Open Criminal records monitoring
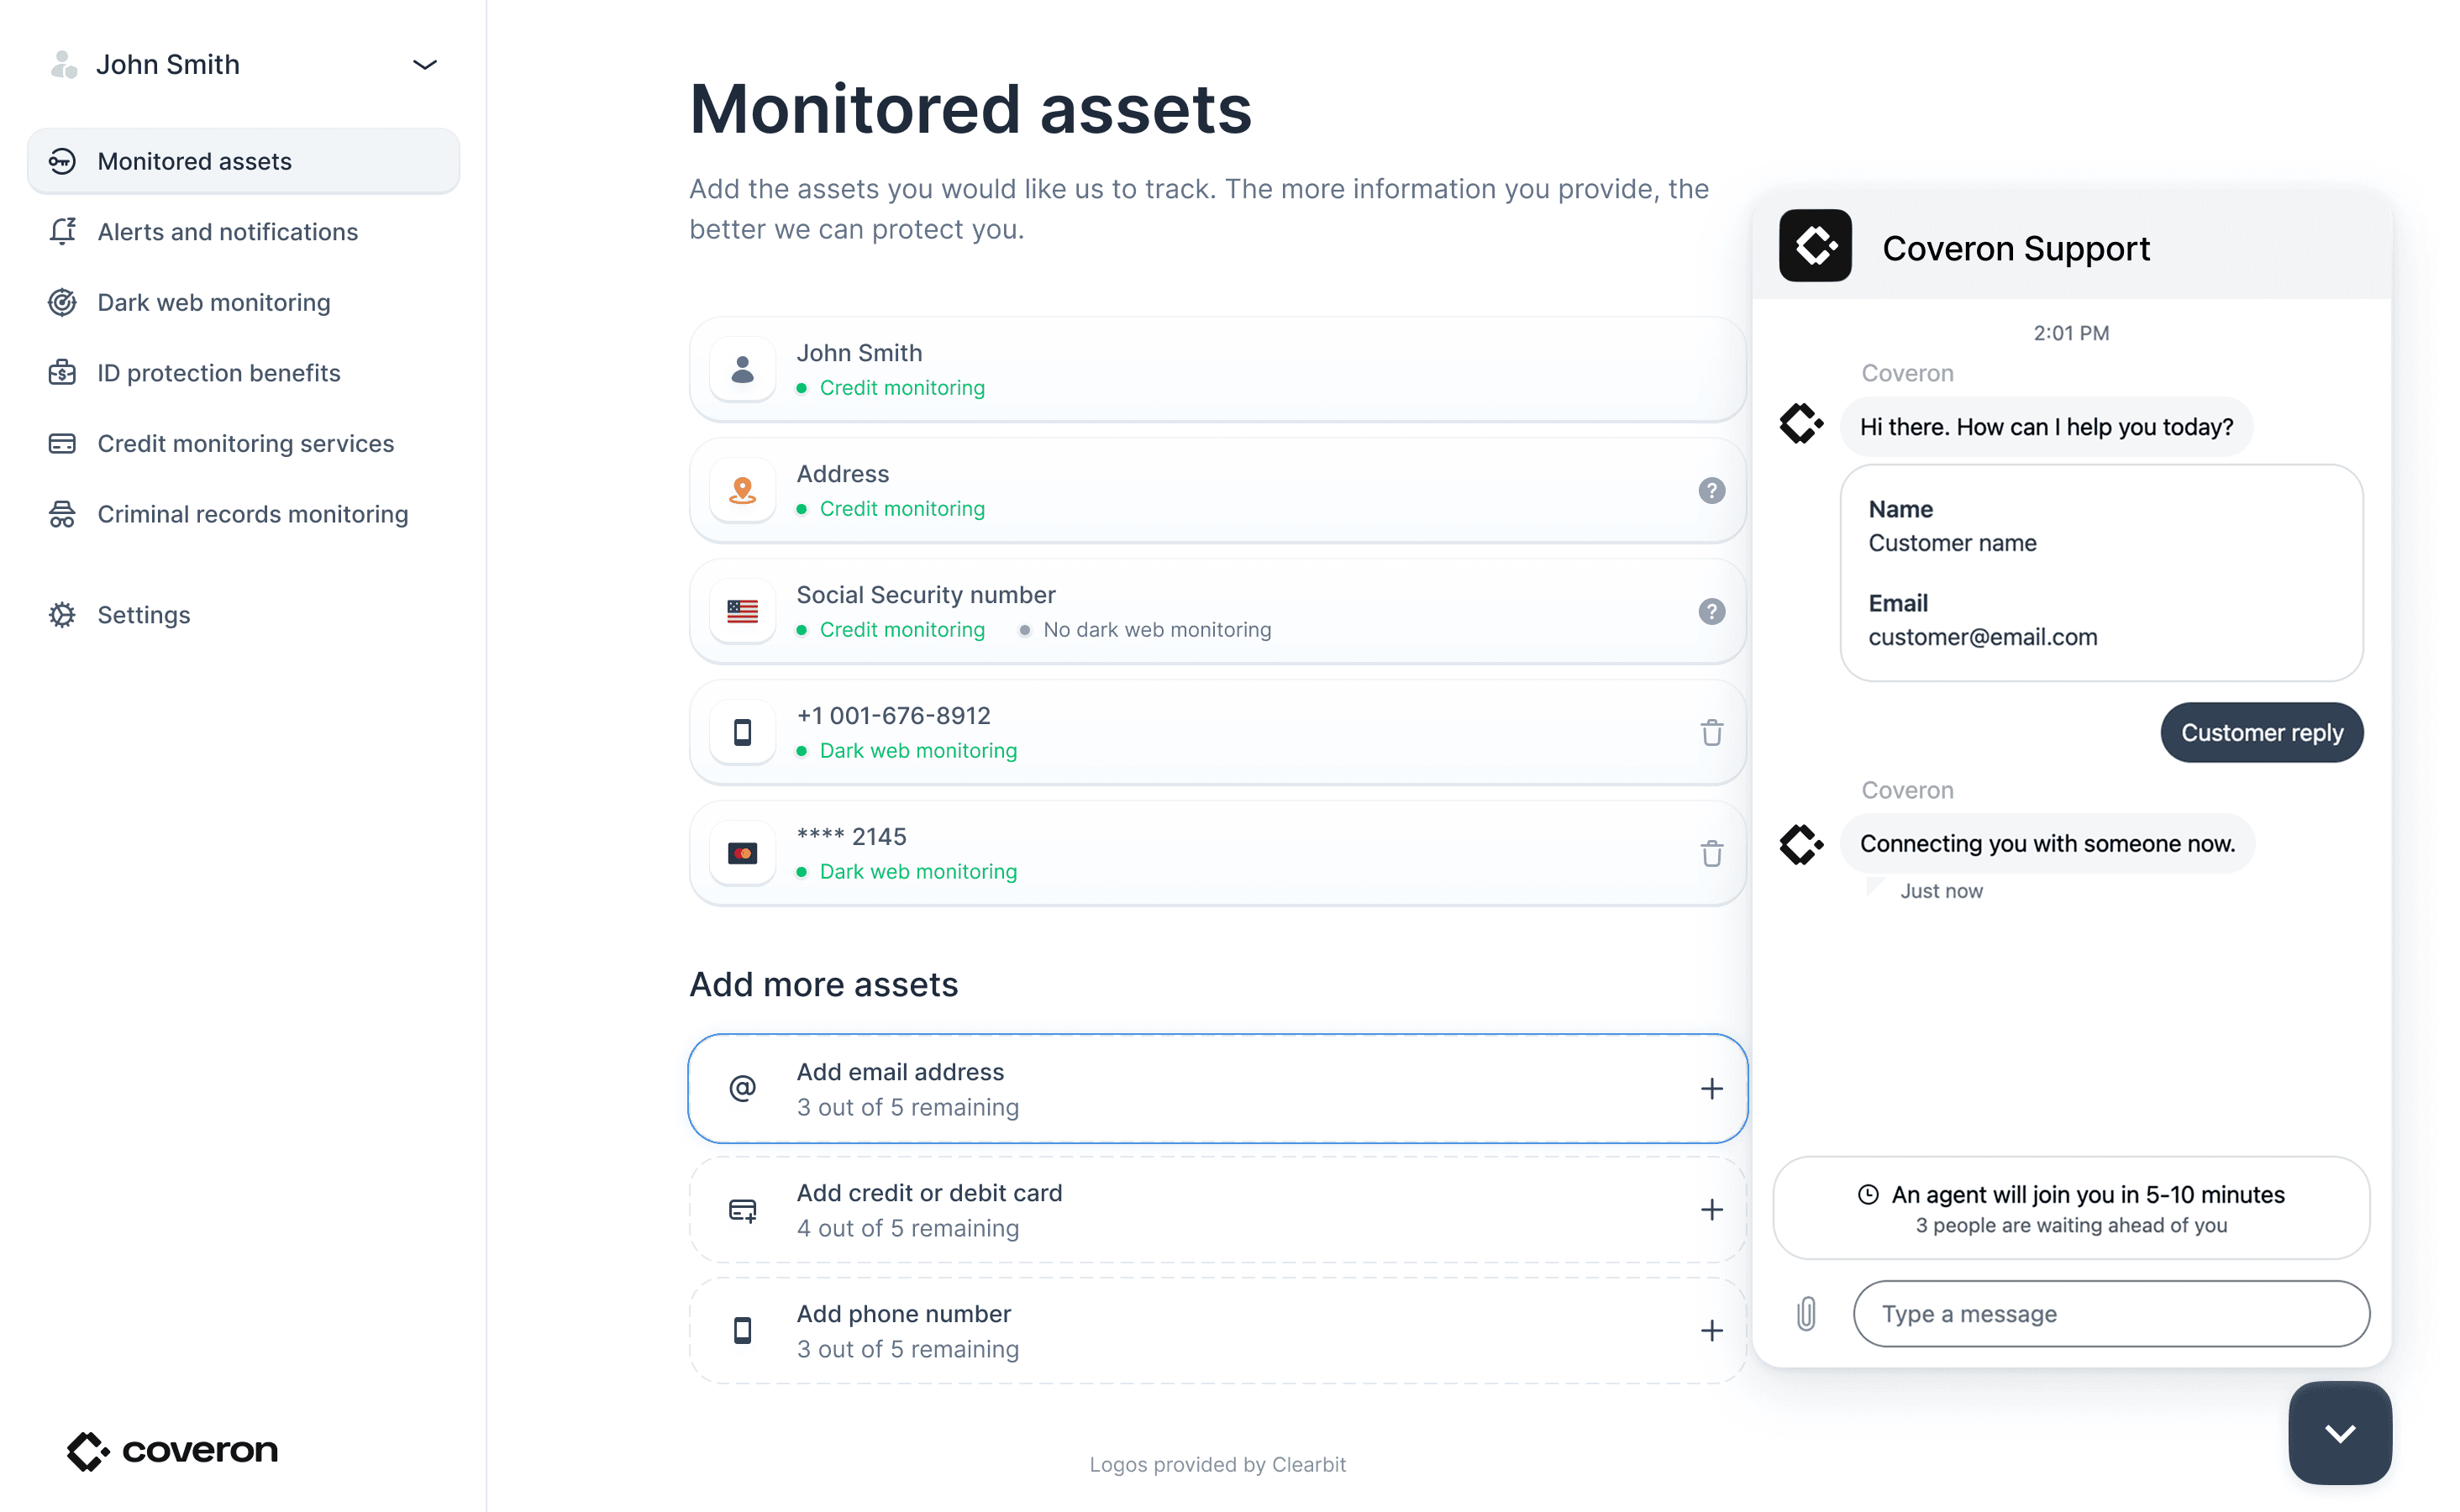The height and width of the screenshot is (1512, 2460). tap(252, 514)
